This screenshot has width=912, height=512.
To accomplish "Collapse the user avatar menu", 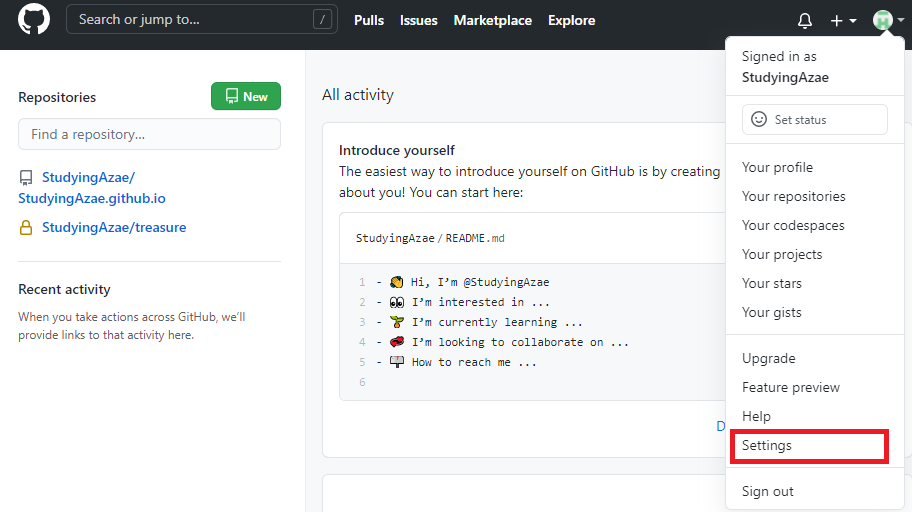I will click(x=888, y=20).
